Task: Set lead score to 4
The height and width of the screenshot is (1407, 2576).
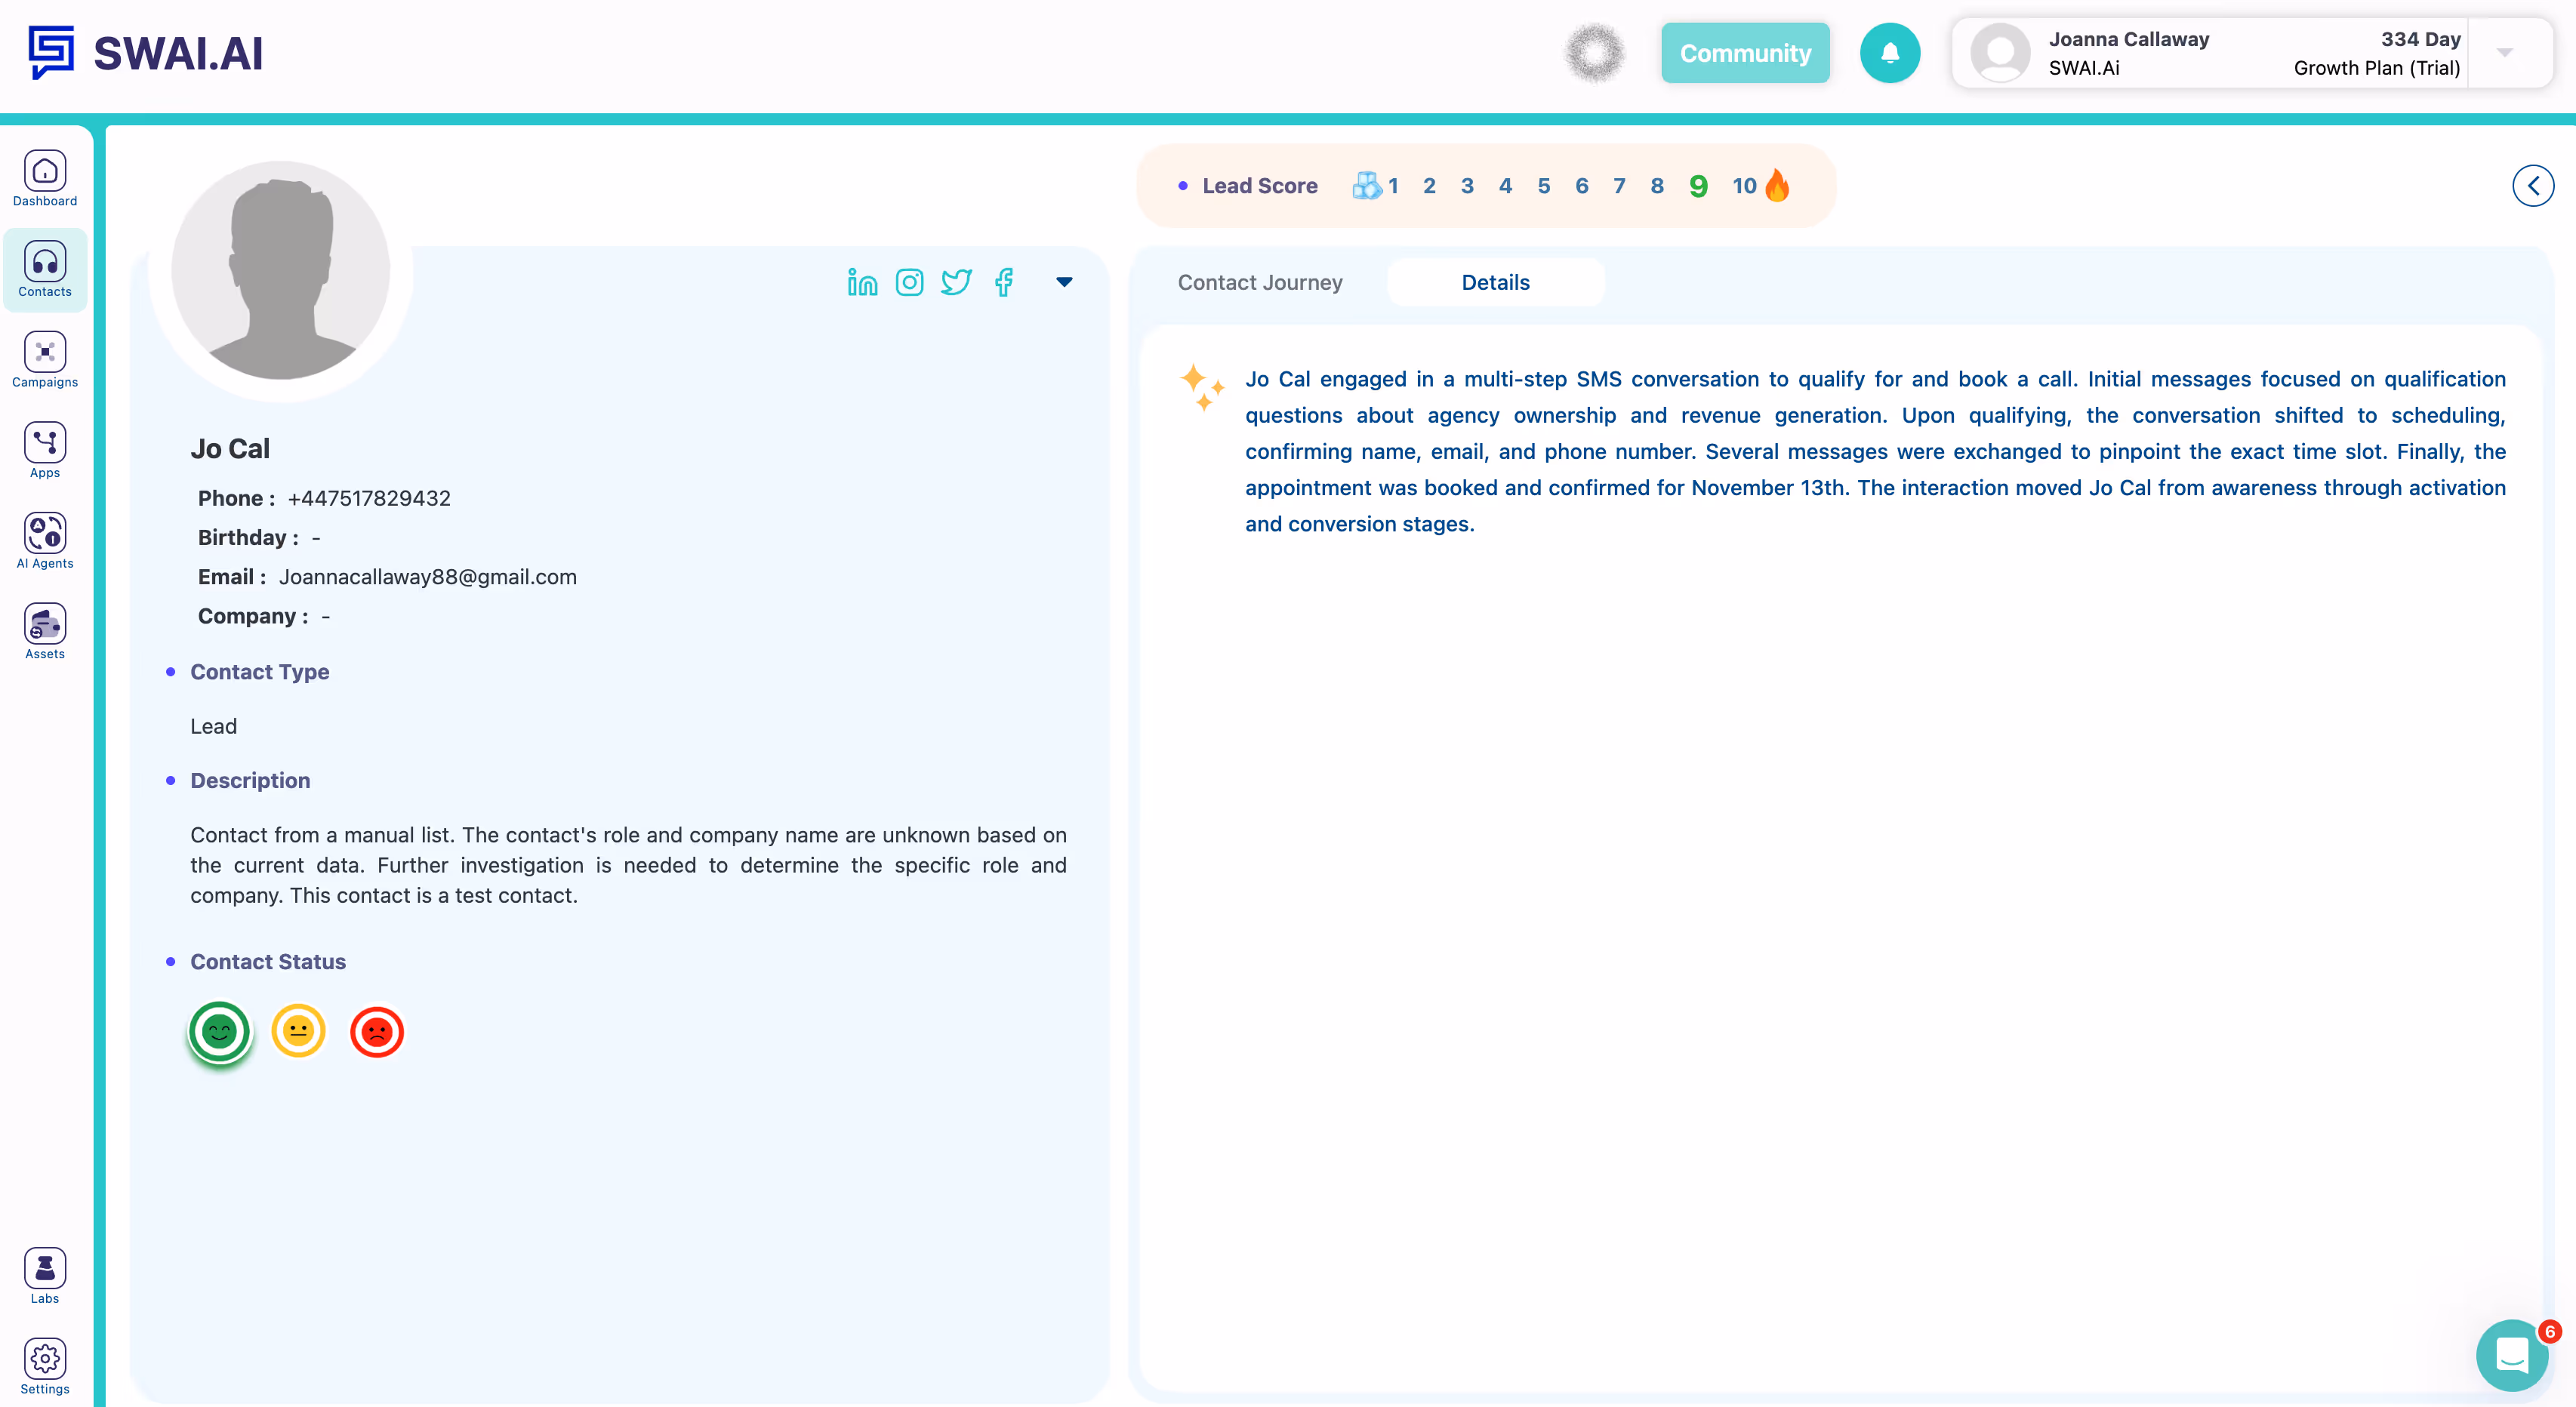Action: [x=1505, y=186]
